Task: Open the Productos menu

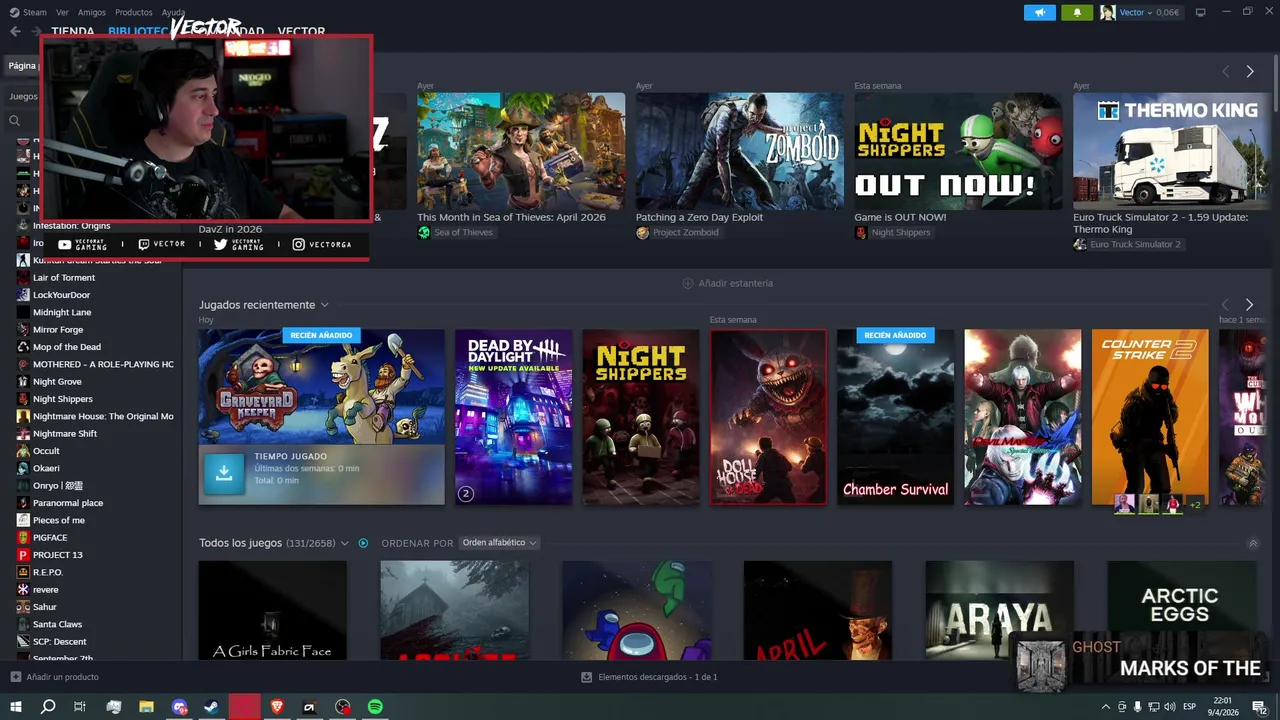Action: pyautogui.click(x=134, y=12)
